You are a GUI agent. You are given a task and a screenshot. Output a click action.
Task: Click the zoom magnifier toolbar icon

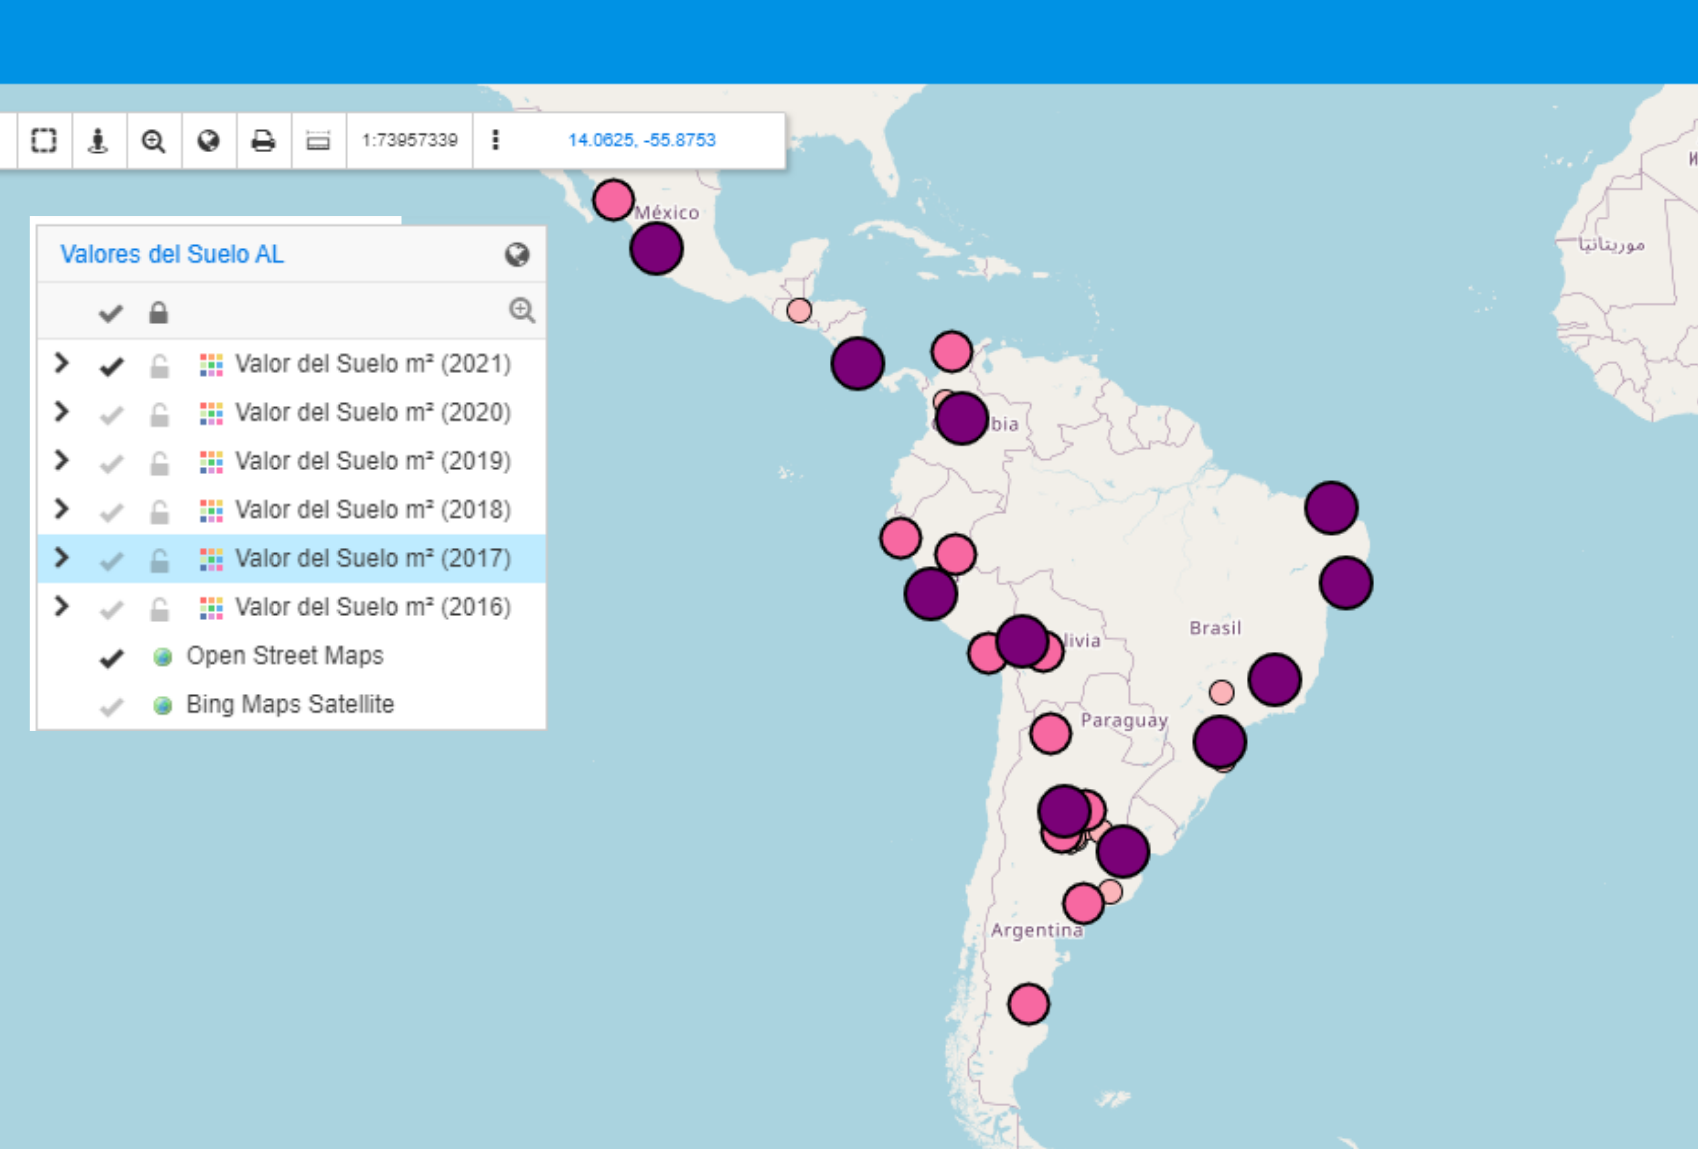[x=153, y=140]
